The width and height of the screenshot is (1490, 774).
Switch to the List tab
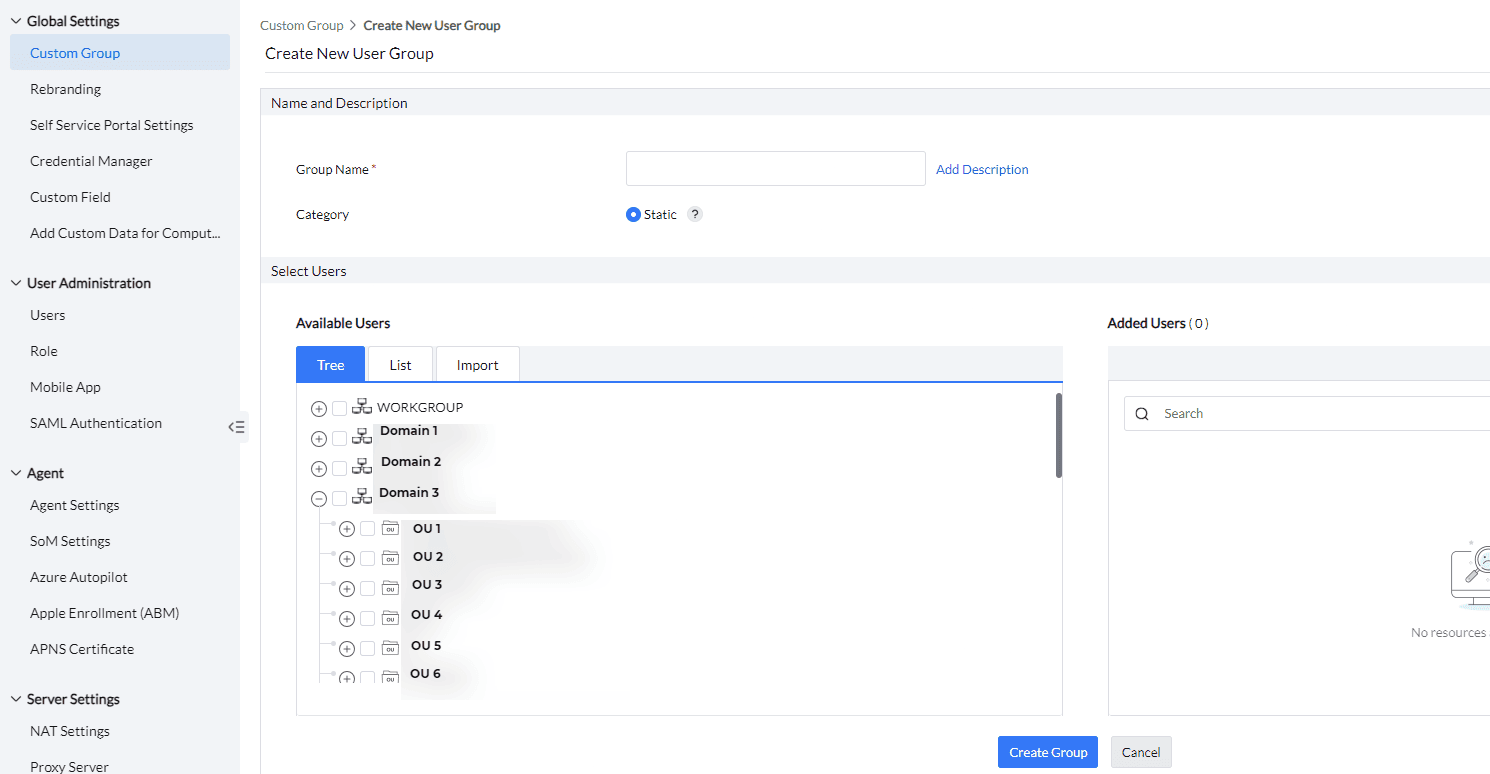[x=400, y=364]
